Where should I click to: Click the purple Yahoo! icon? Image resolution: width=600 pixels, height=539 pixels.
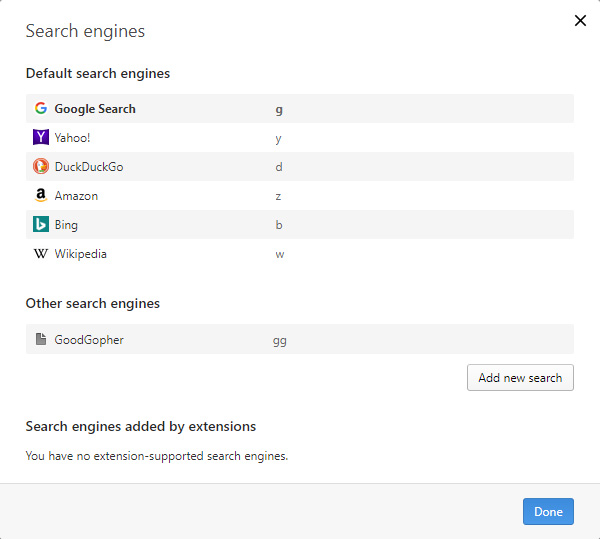tap(41, 137)
